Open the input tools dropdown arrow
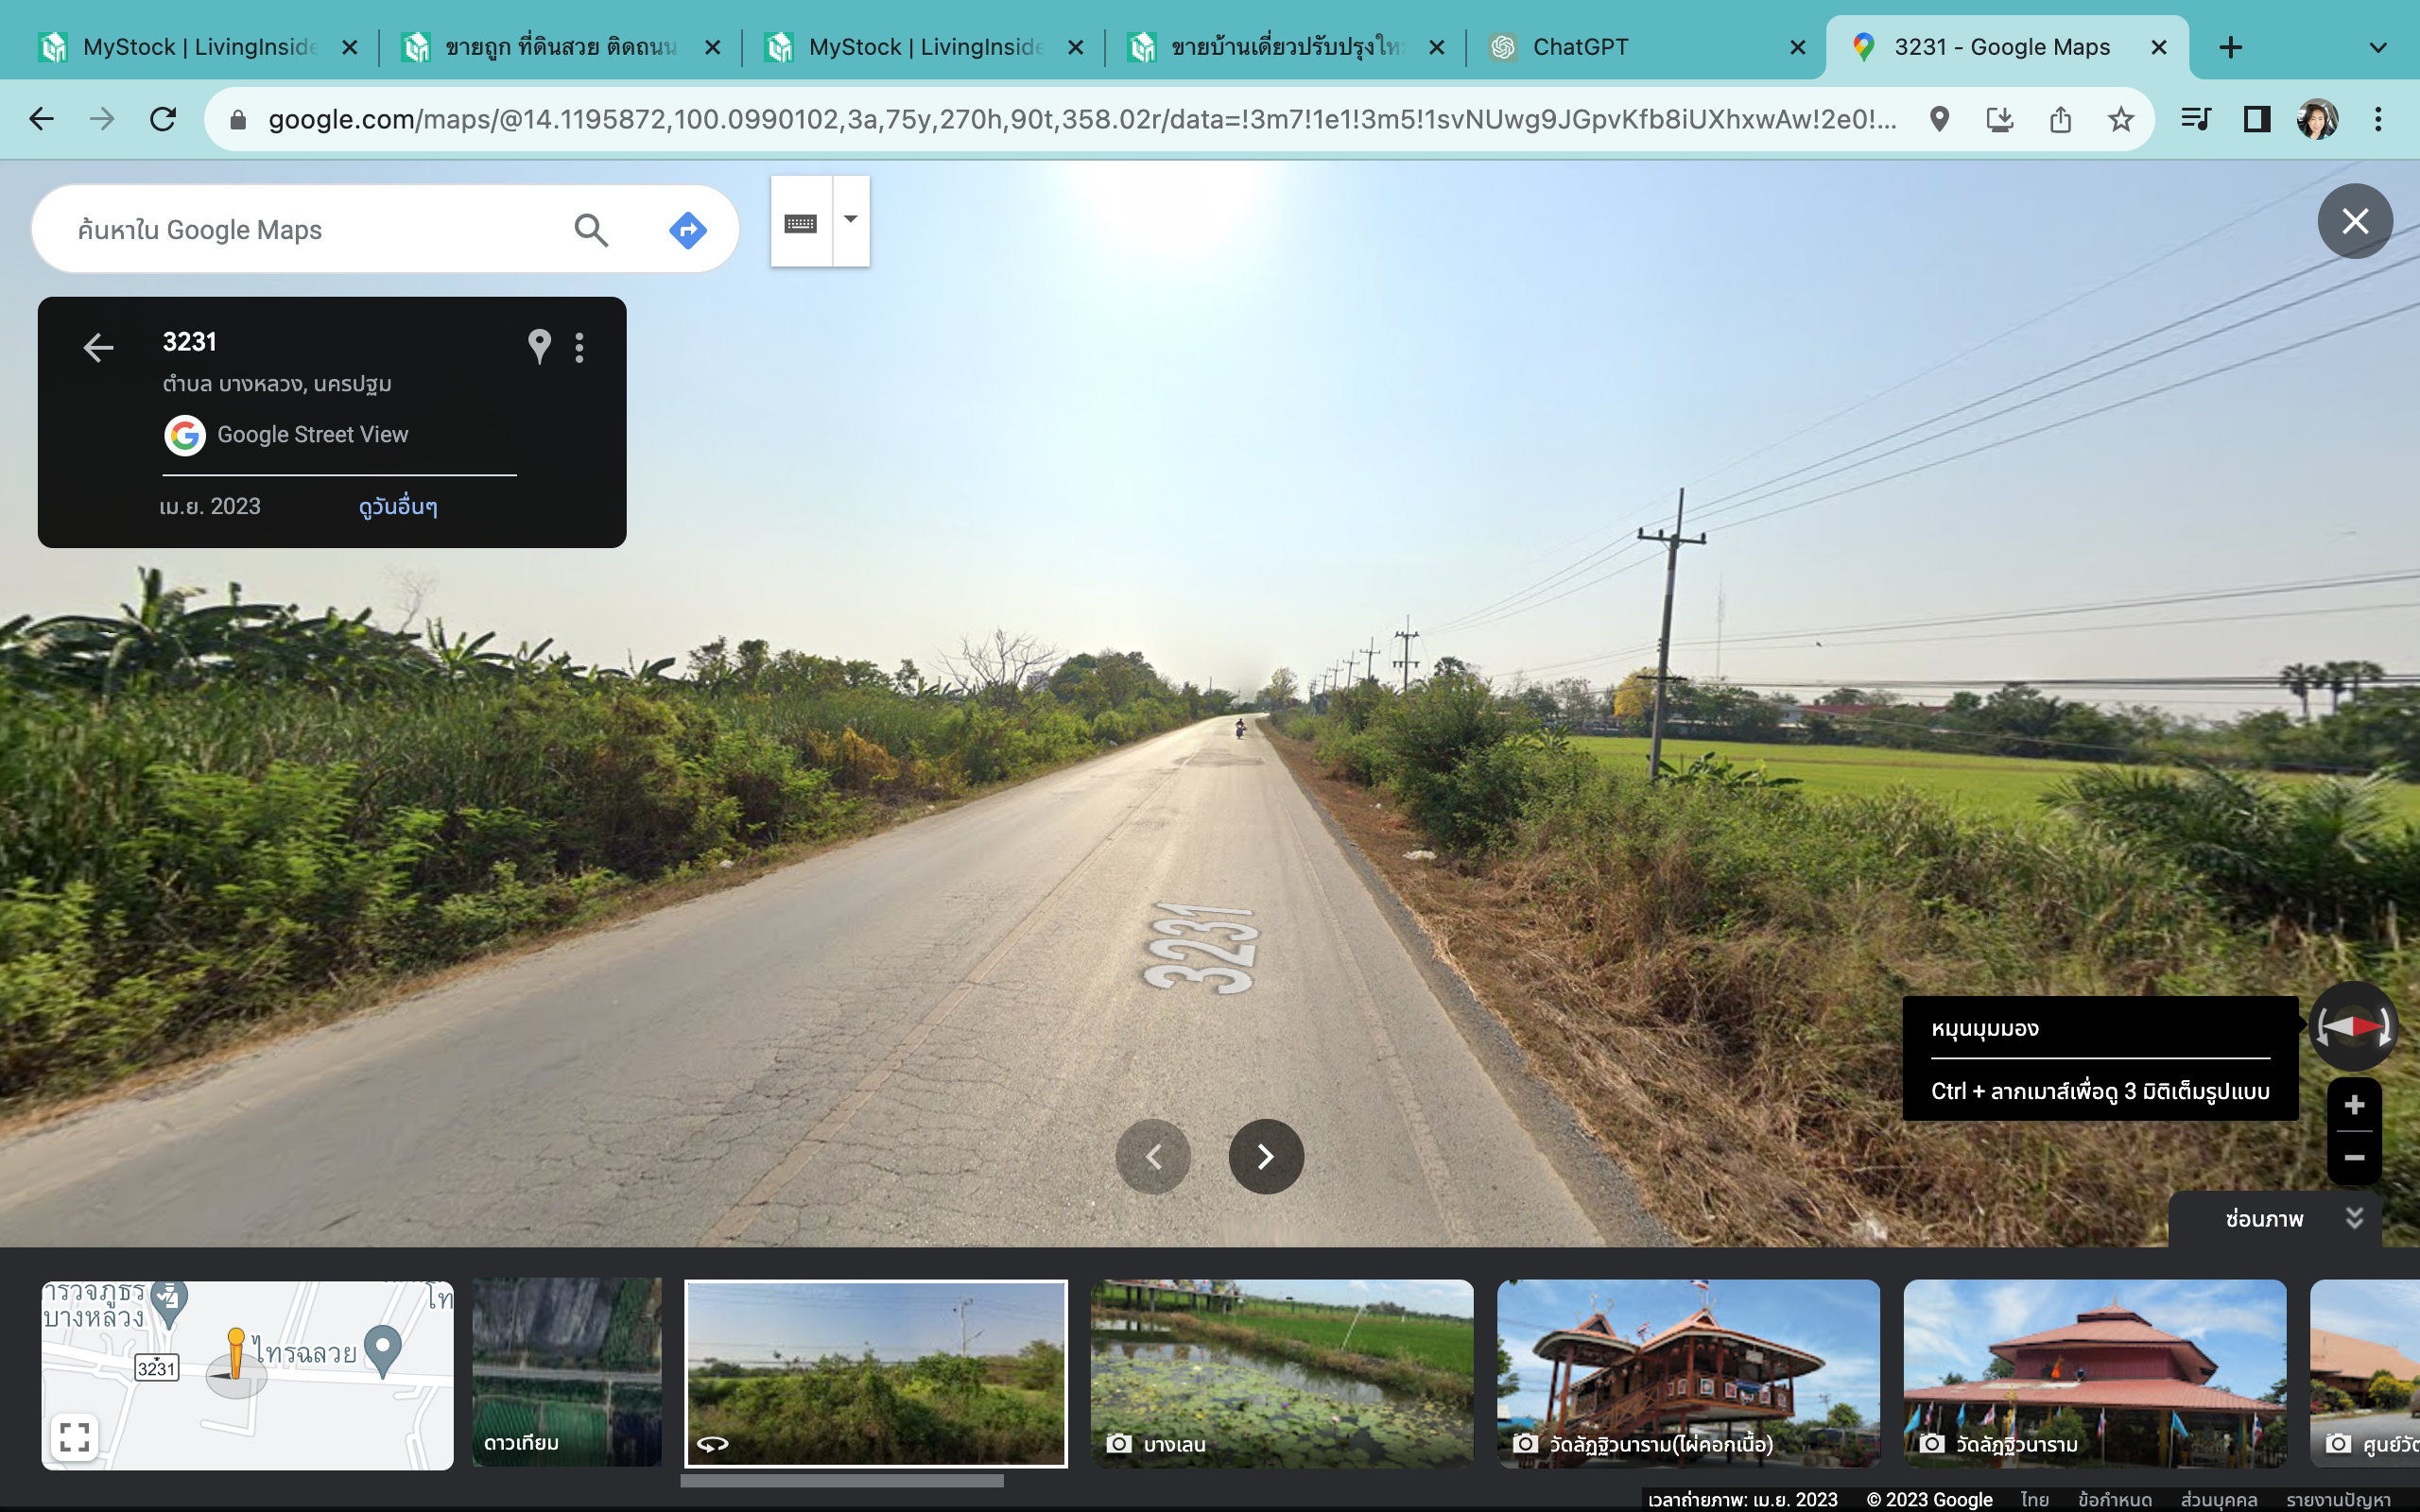This screenshot has height=1512, width=2420. [x=851, y=220]
